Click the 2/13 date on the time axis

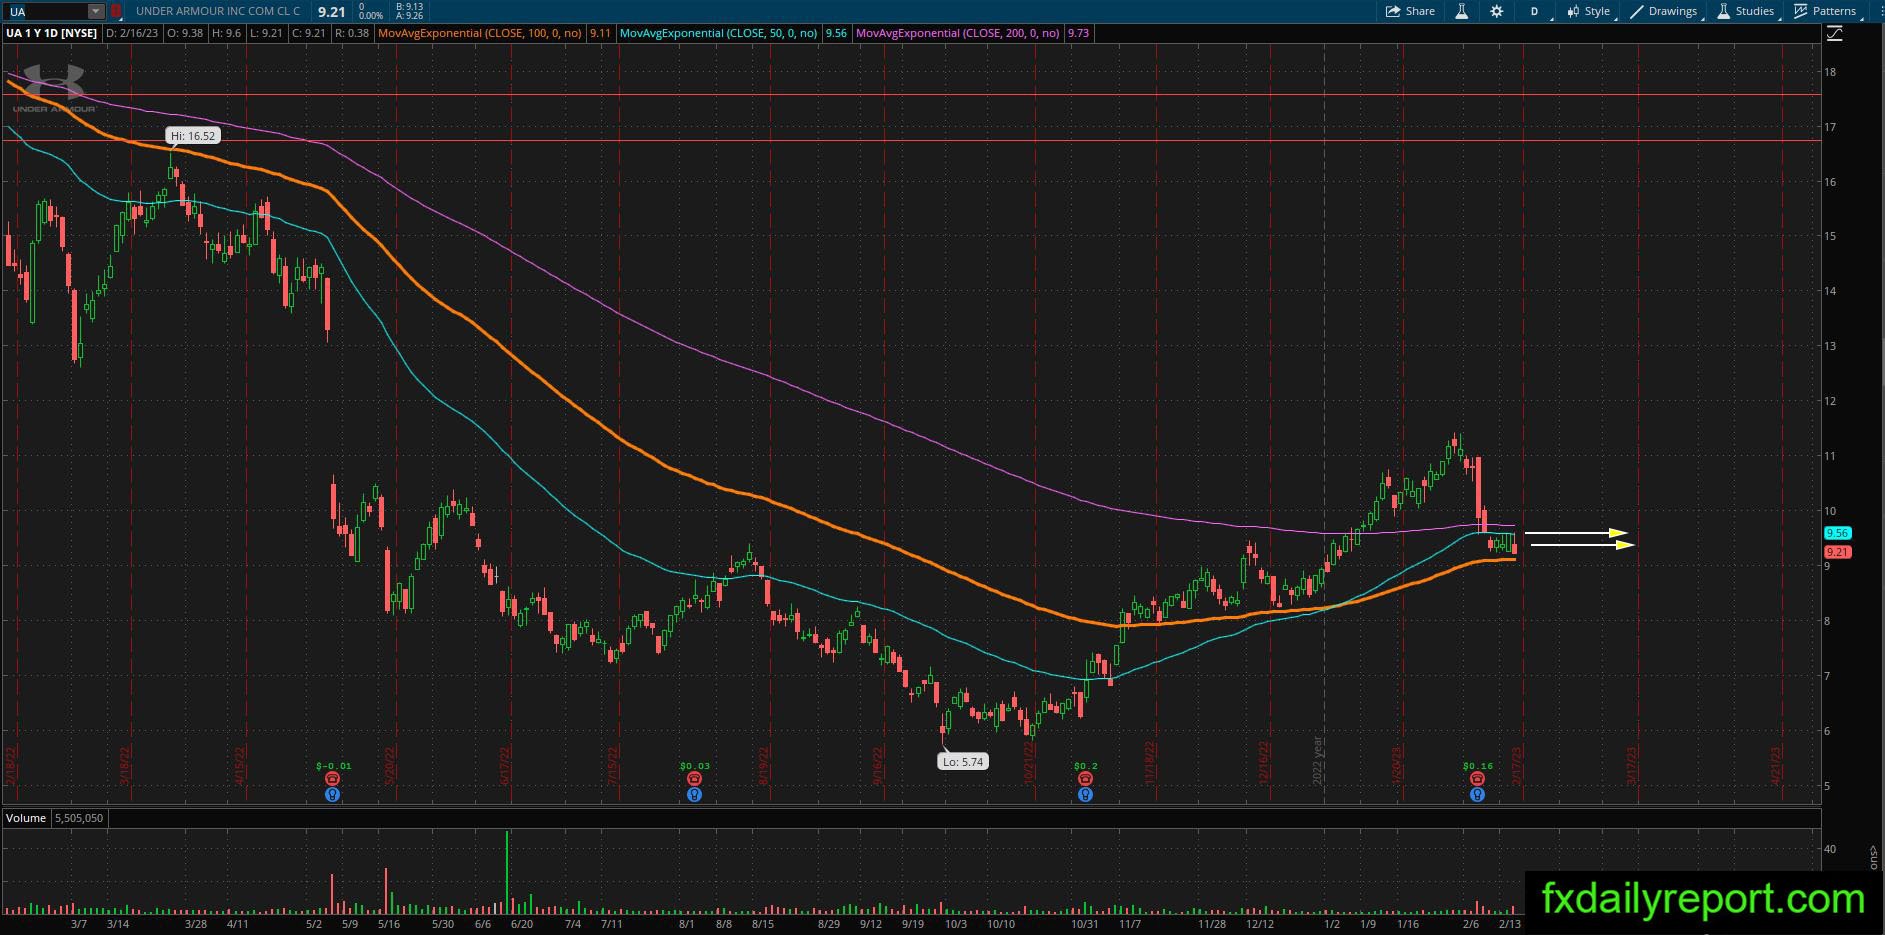click(1509, 924)
